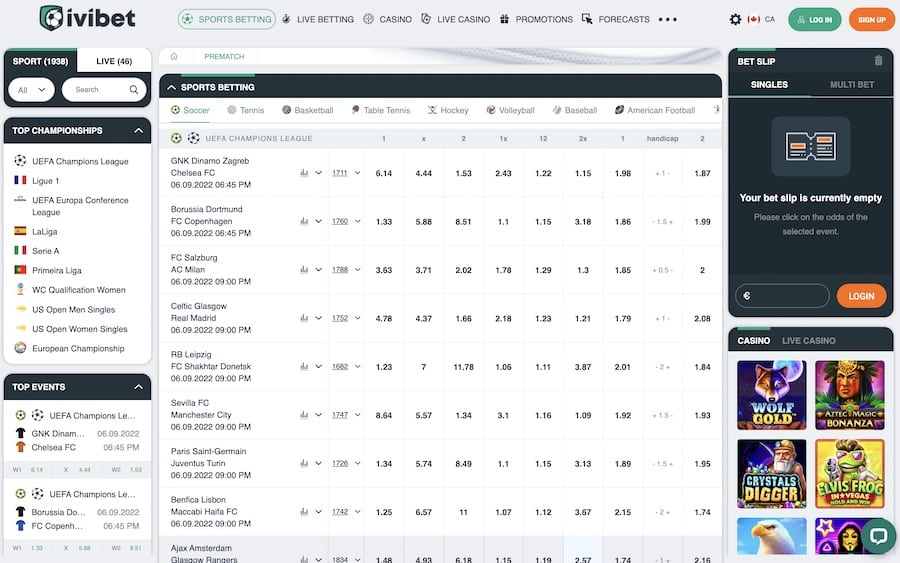
Task: Open the All sports filter dropdown
Action: (32, 90)
